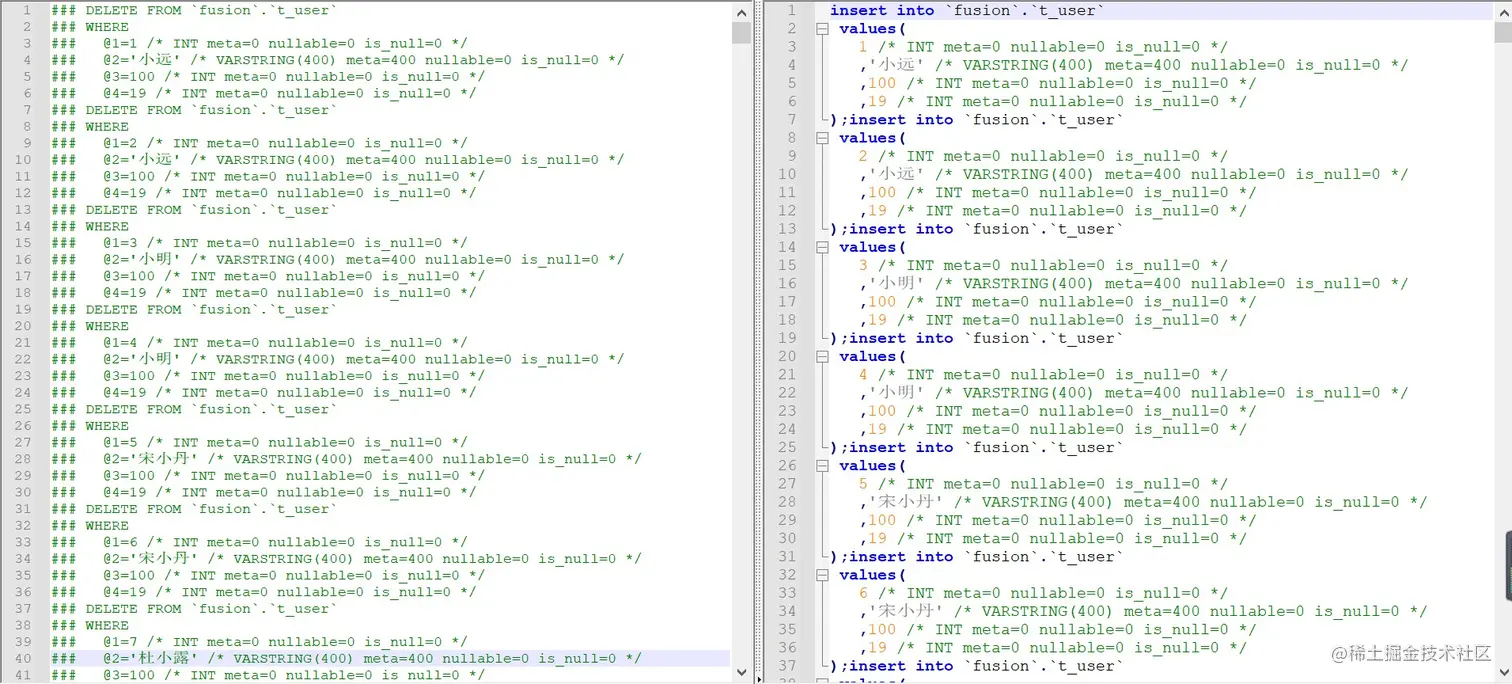Screen dimensions: 1512x684
Task: Click 'WHERE' on left-pane line 2
Action: pyautogui.click(x=107, y=27)
